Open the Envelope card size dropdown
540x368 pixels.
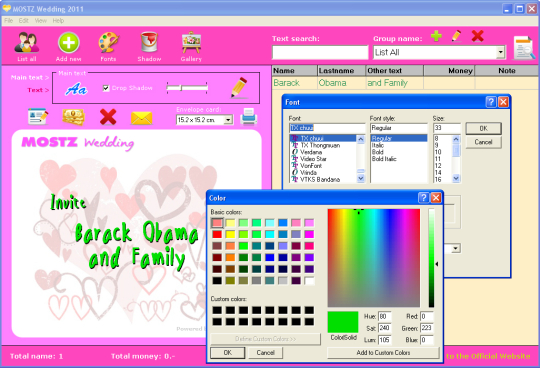click(228, 120)
